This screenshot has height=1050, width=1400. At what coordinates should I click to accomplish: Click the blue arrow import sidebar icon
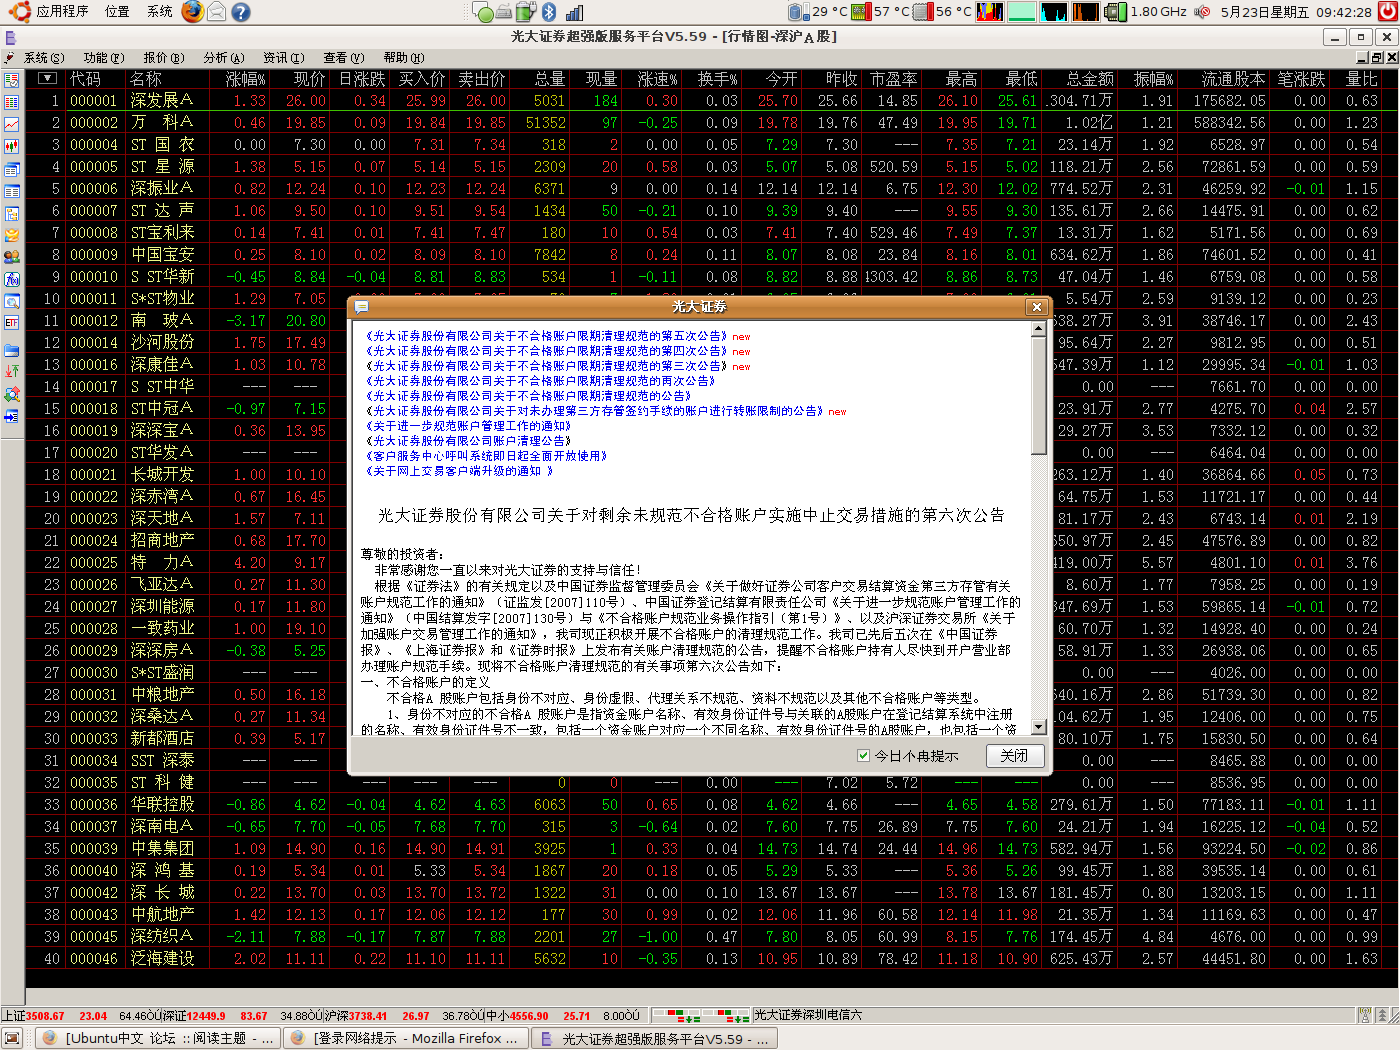tap(11, 416)
